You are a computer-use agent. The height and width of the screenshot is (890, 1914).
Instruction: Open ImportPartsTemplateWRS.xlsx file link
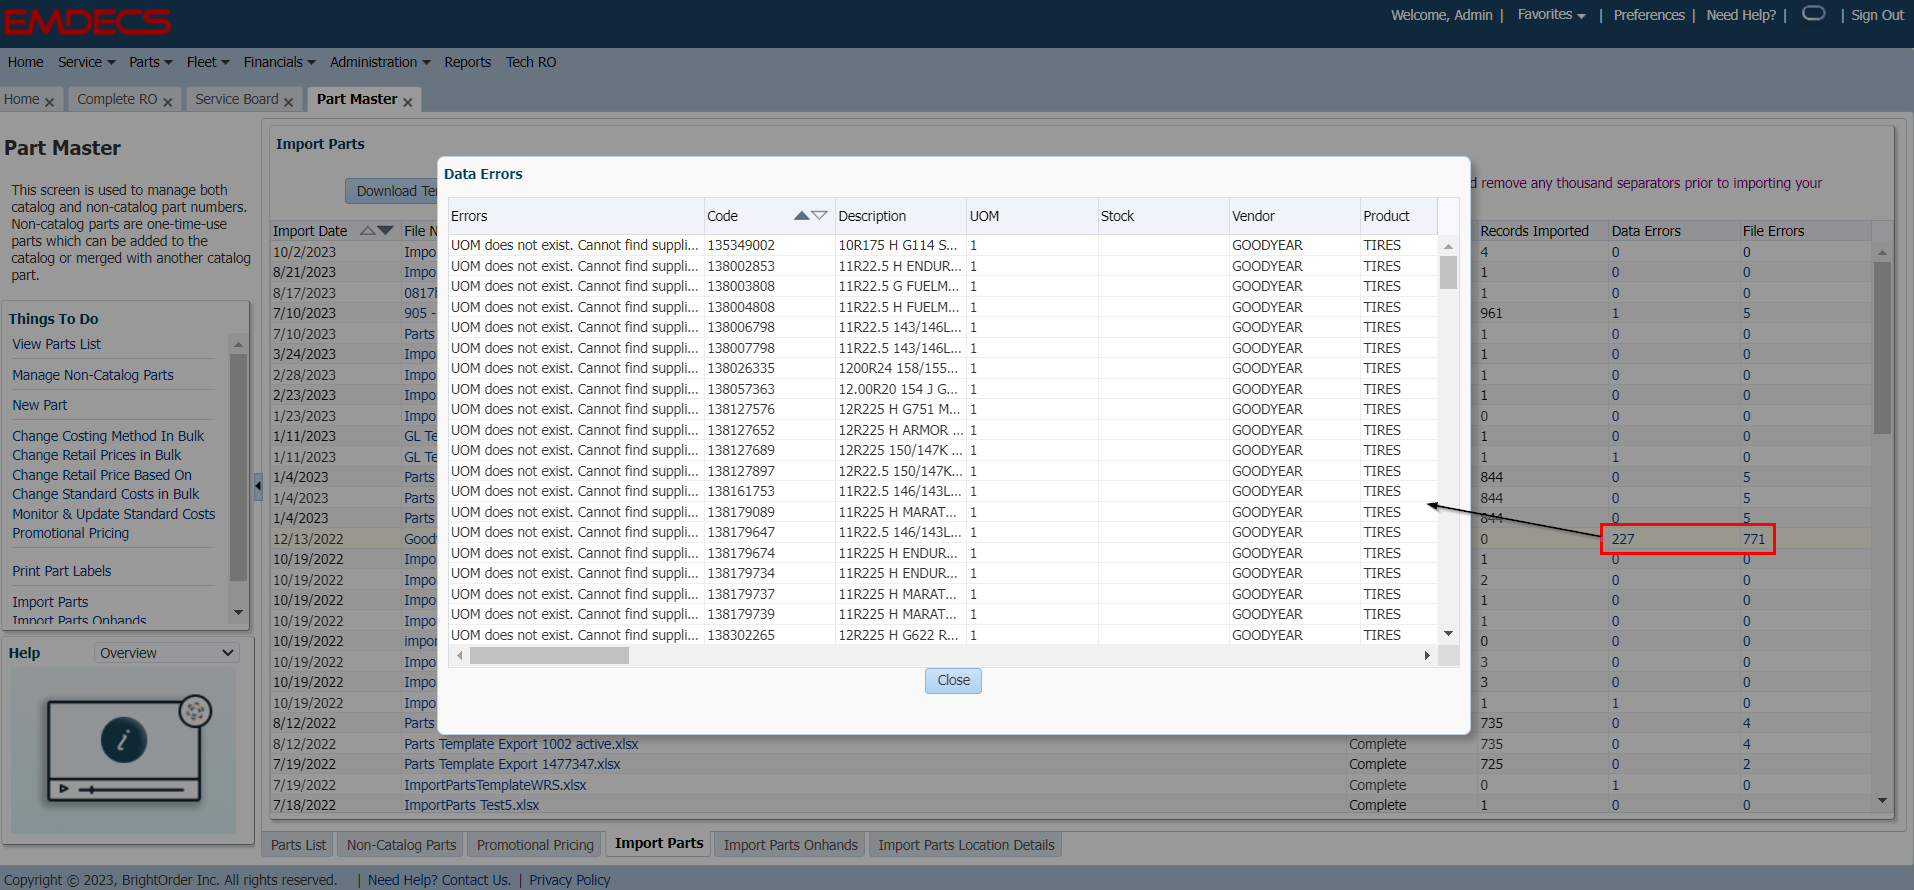coord(495,785)
